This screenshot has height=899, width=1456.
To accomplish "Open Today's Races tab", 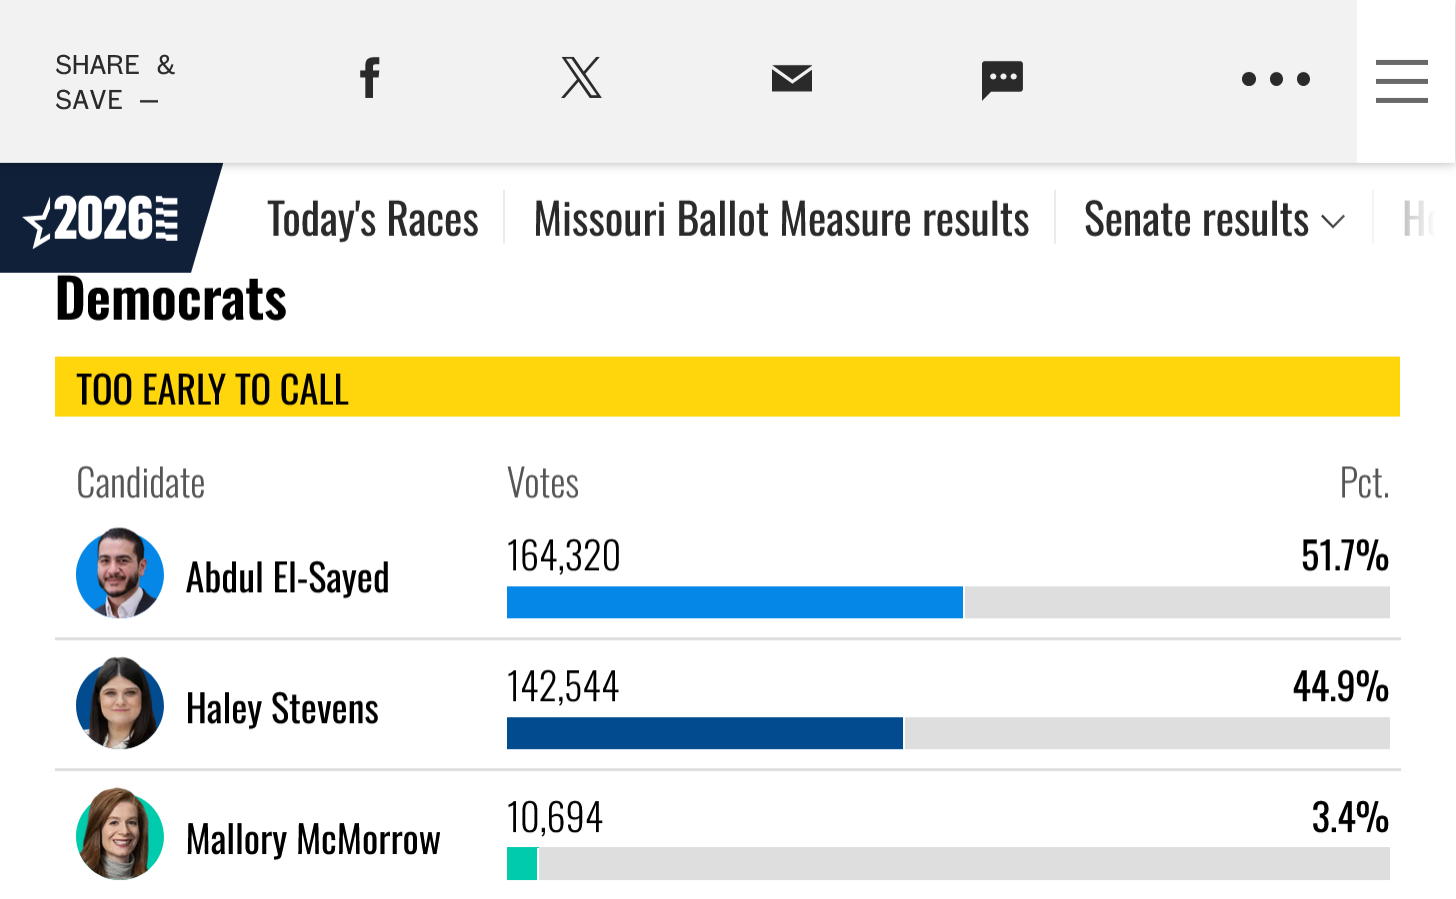I will pyautogui.click(x=373, y=219).
